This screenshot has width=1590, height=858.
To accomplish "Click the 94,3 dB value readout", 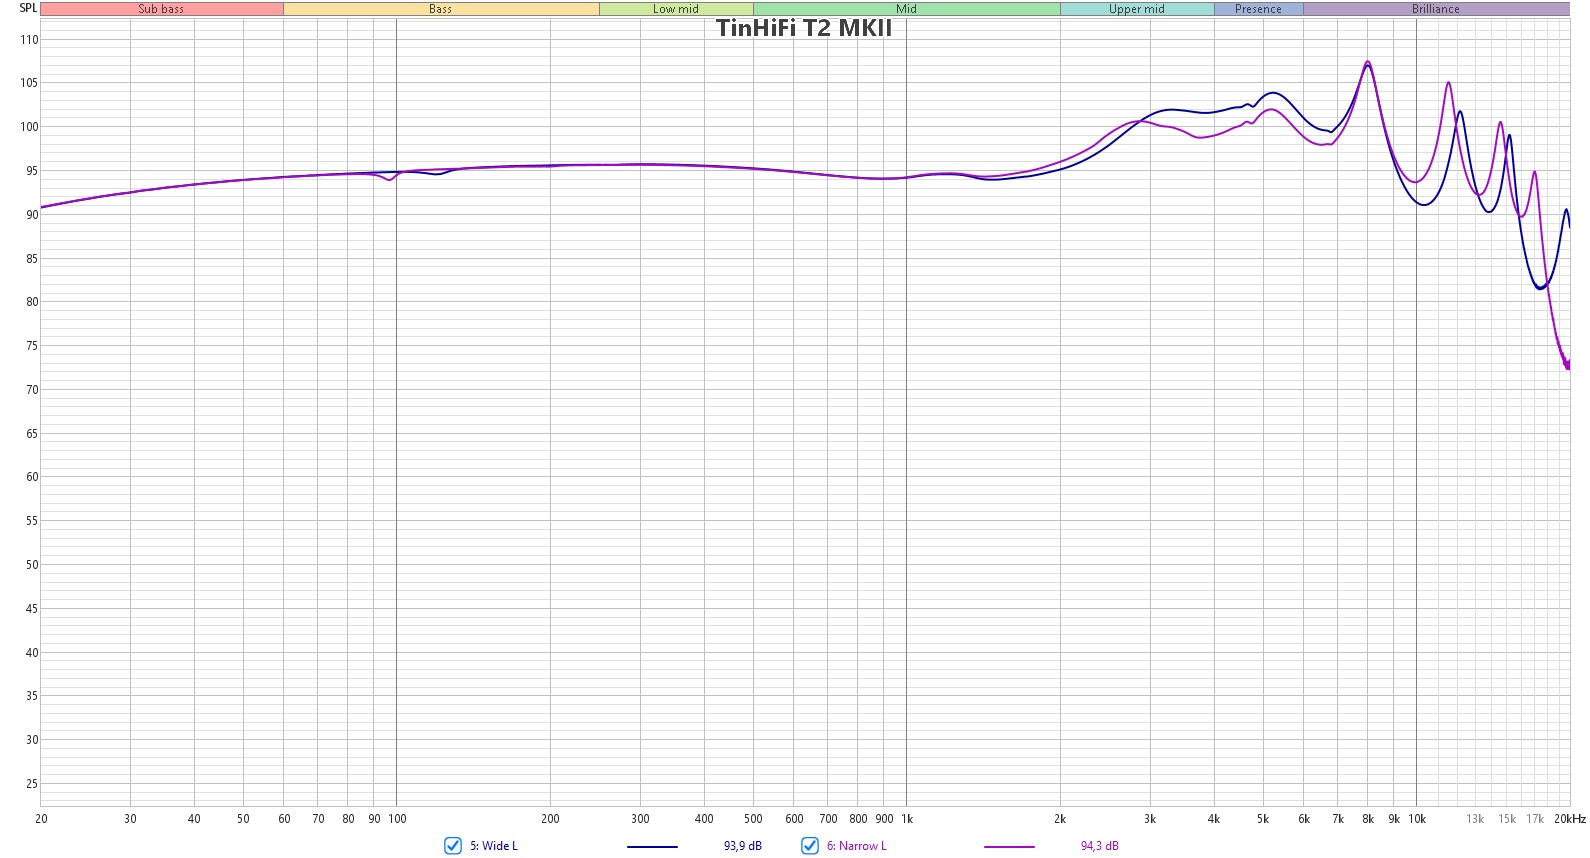I will click(1100, 846).
